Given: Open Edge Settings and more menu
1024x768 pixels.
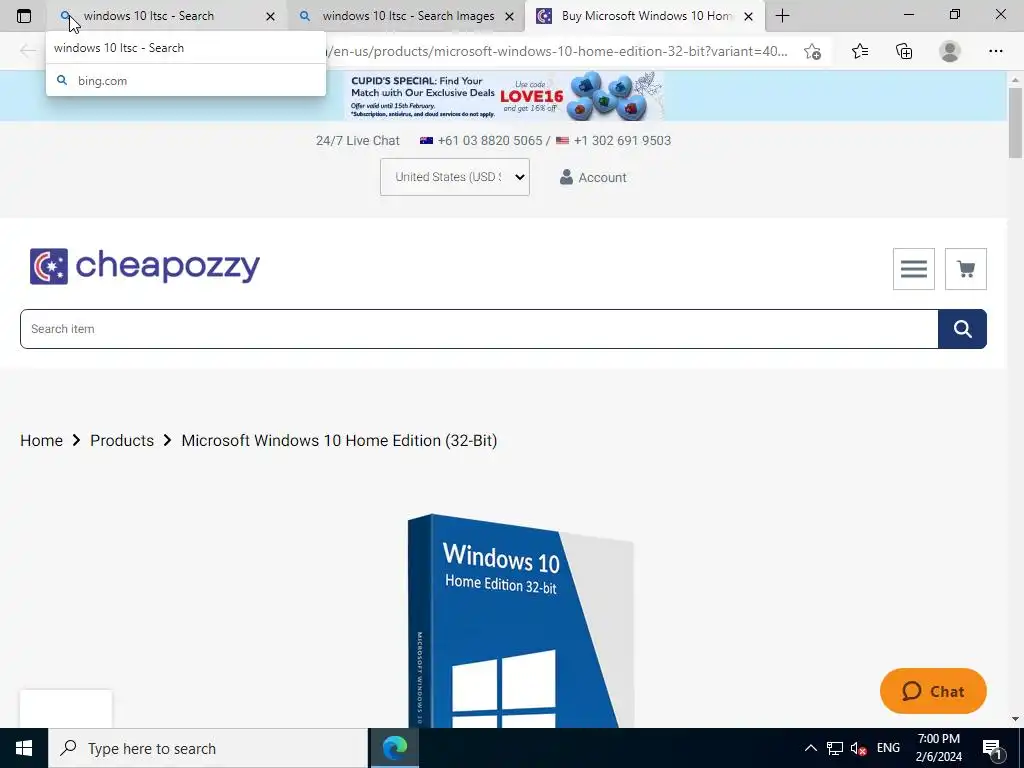Looking at the screenshot, I should pos(995,51).
